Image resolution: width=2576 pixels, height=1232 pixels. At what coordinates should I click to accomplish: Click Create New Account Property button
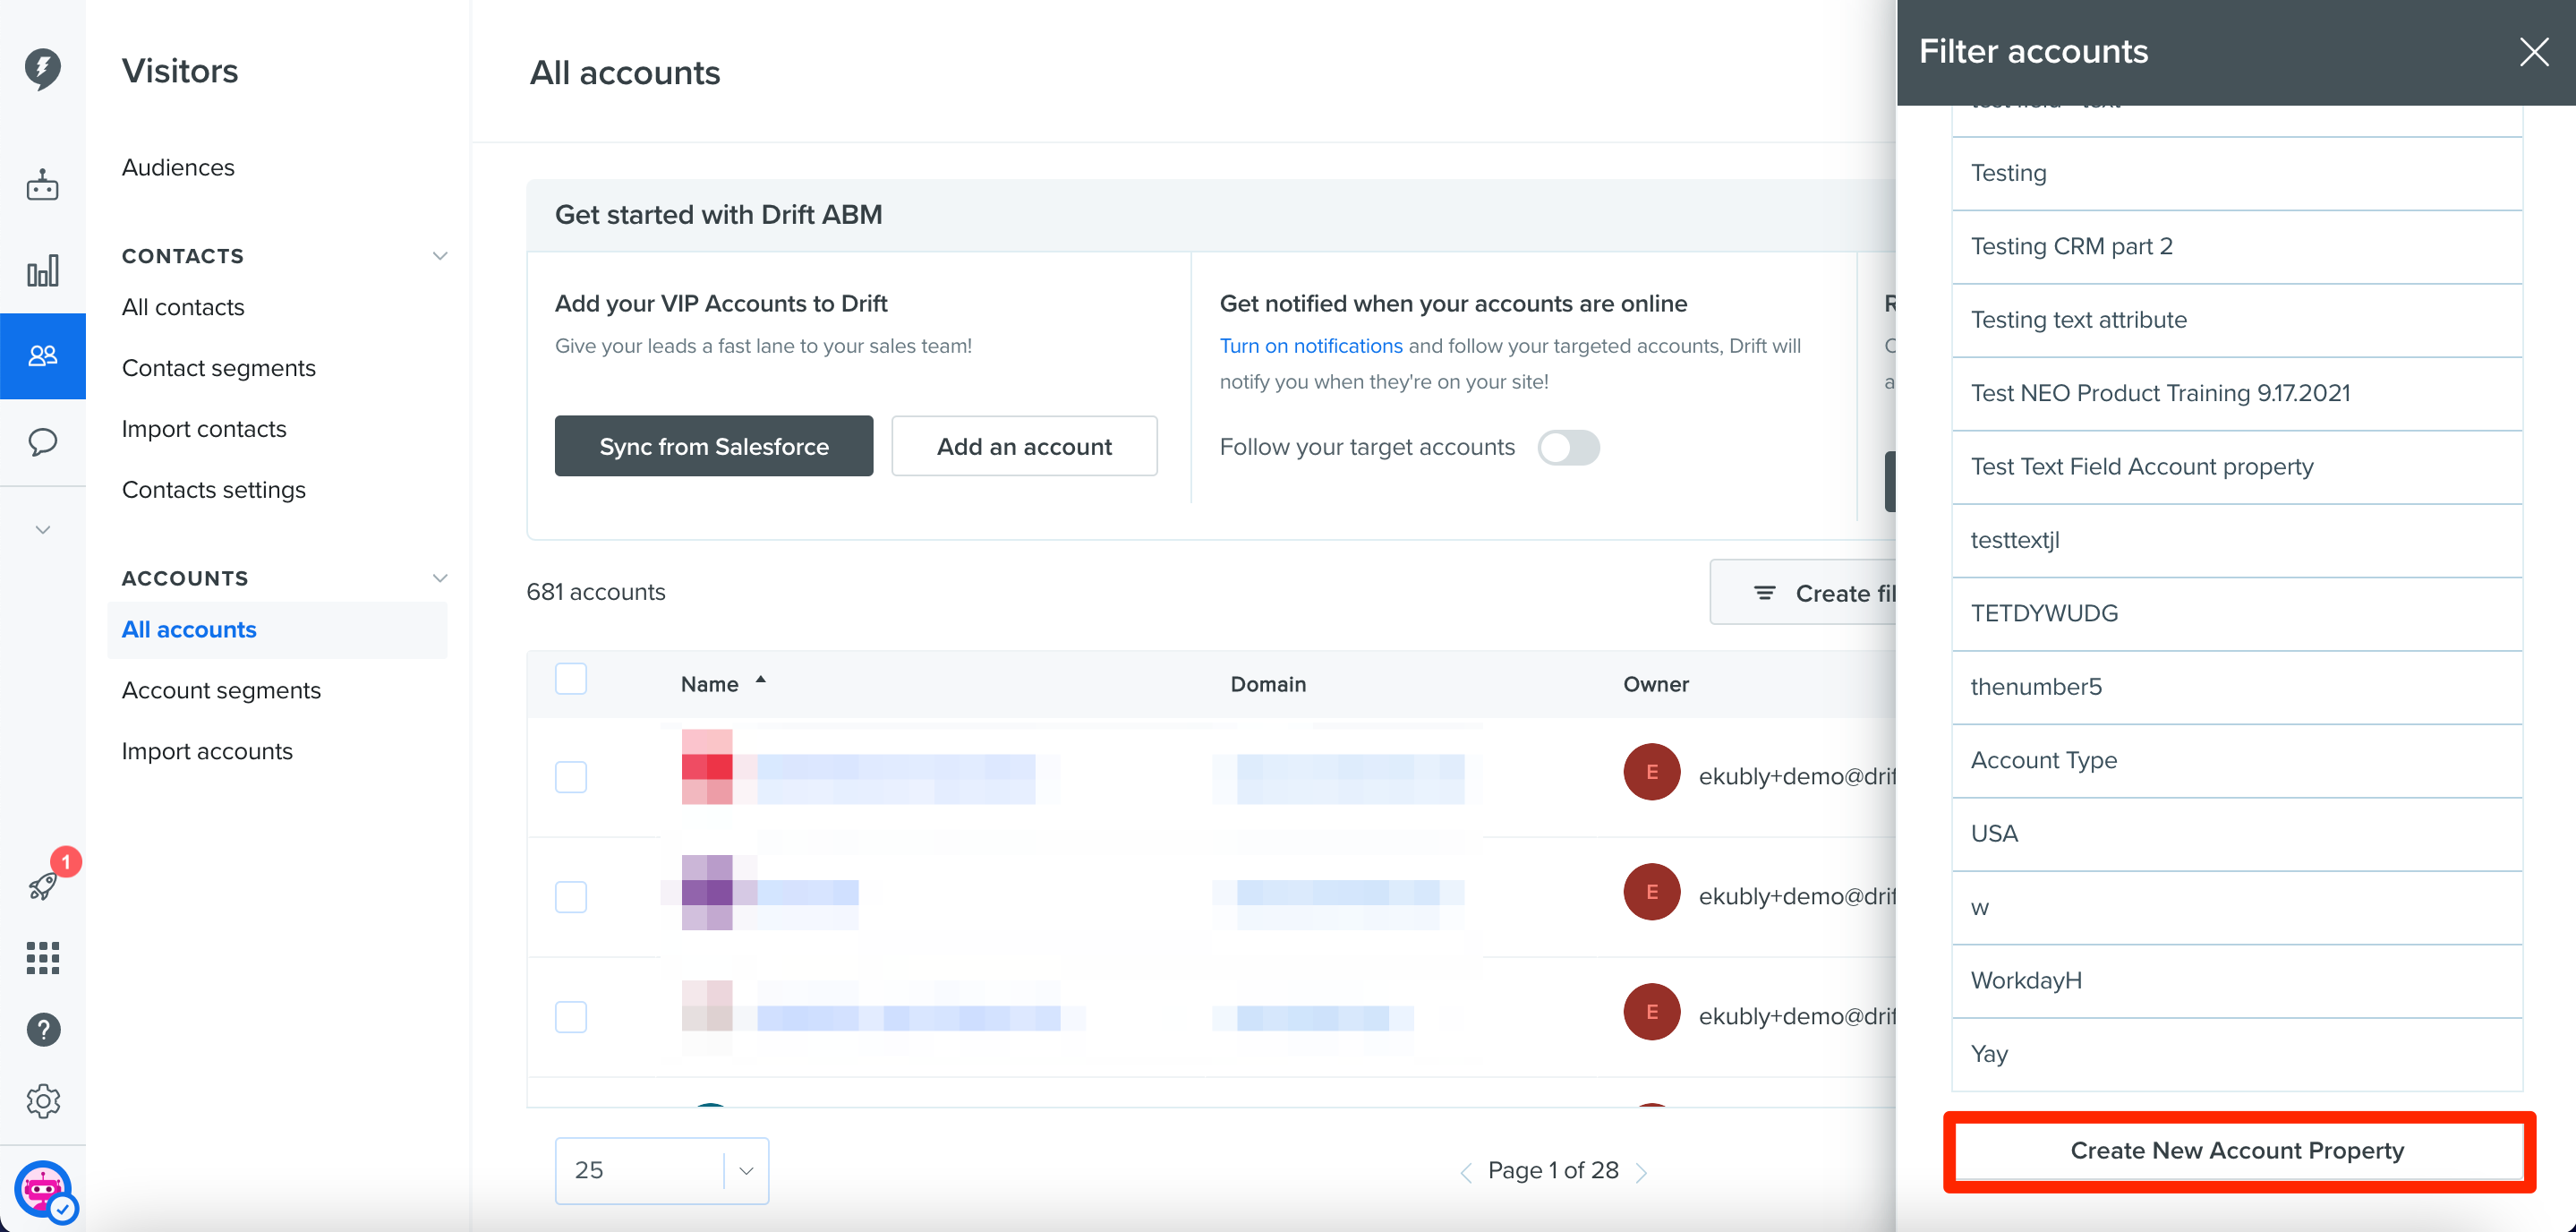point(2237,1151)
